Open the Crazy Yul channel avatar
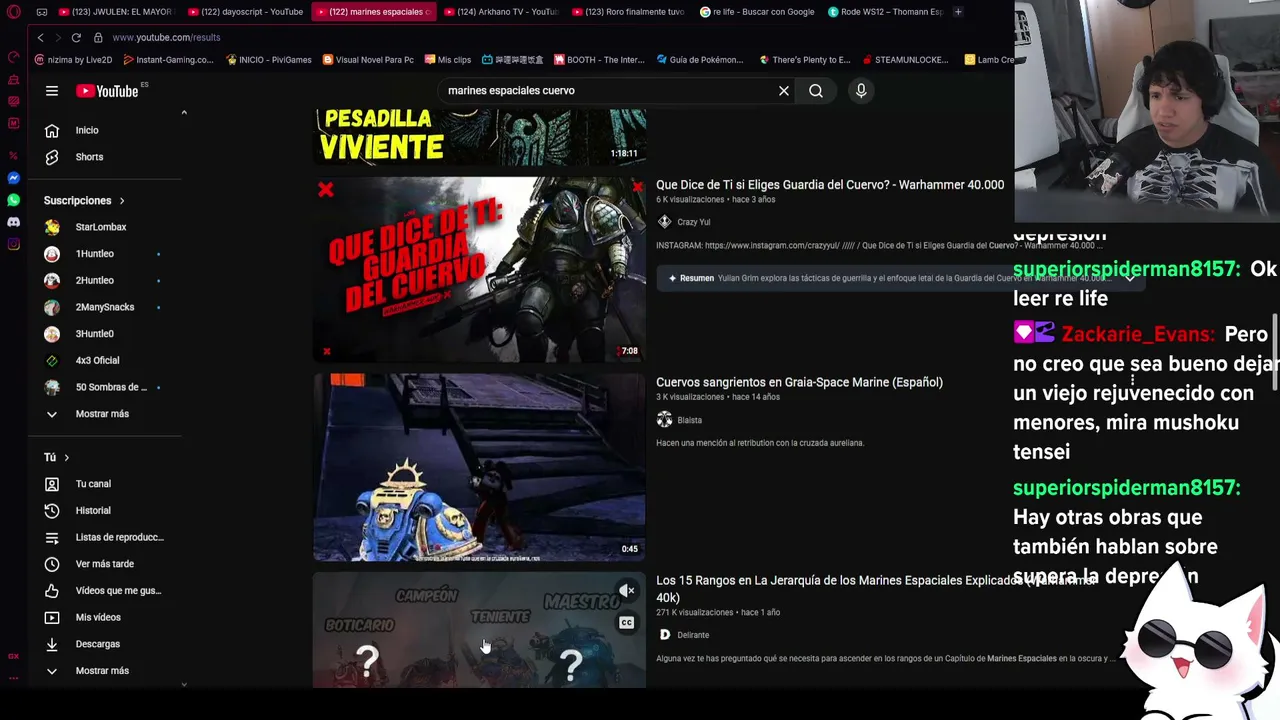The height and width of the screenshot is (720, 1280). point(664,222)
